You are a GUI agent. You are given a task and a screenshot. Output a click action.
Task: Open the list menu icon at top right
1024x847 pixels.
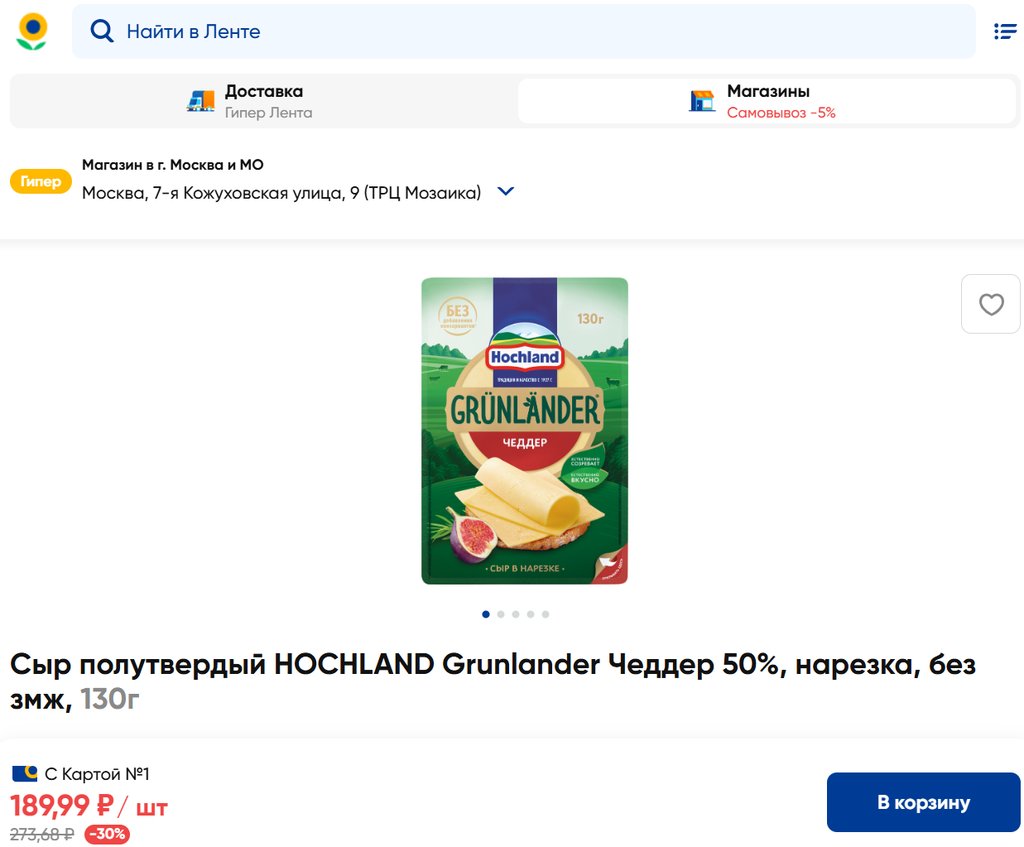point(1005,31)
